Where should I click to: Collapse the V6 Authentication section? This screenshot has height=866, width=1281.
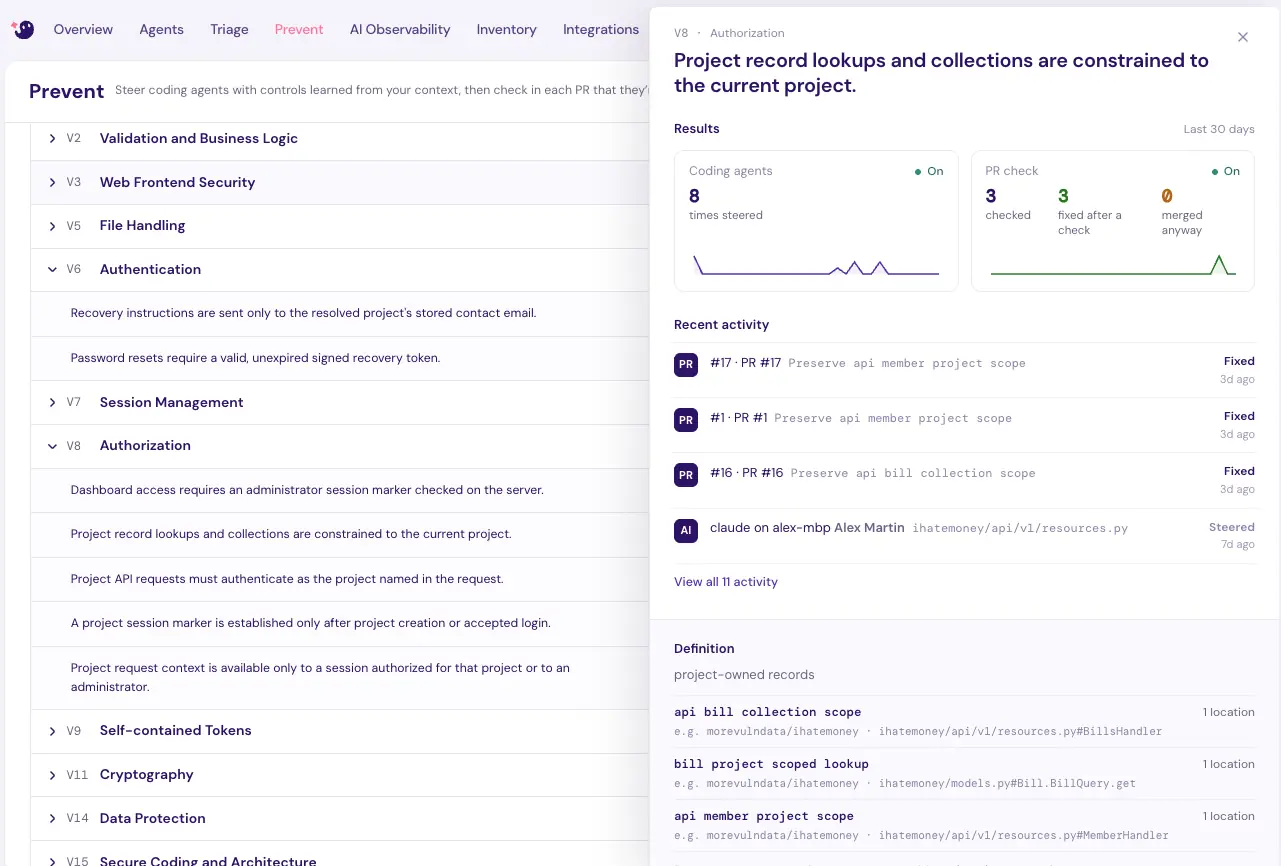53,269
